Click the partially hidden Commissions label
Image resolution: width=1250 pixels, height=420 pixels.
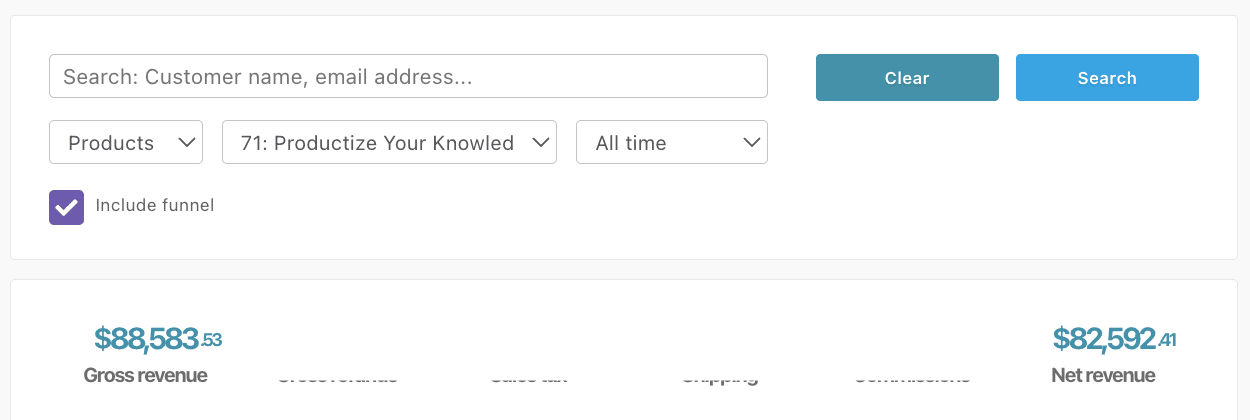pos(912,379)
